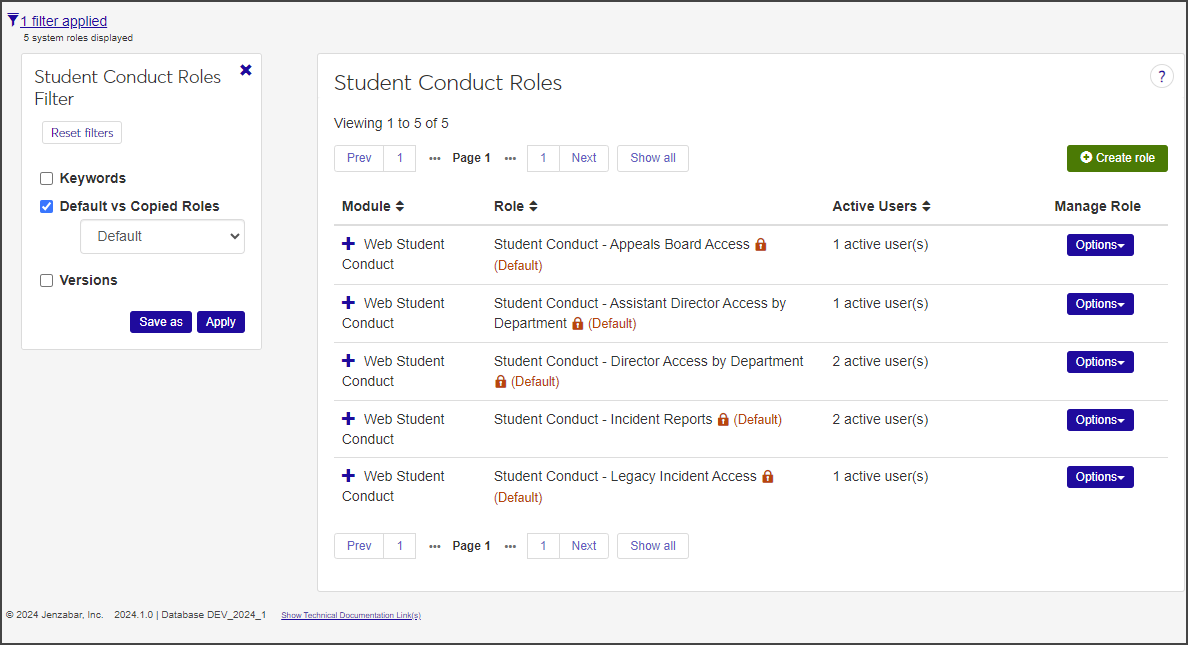Enable the Versions filter checkbox
Viewport: 1188px width, 645px height.
[47, 281]
